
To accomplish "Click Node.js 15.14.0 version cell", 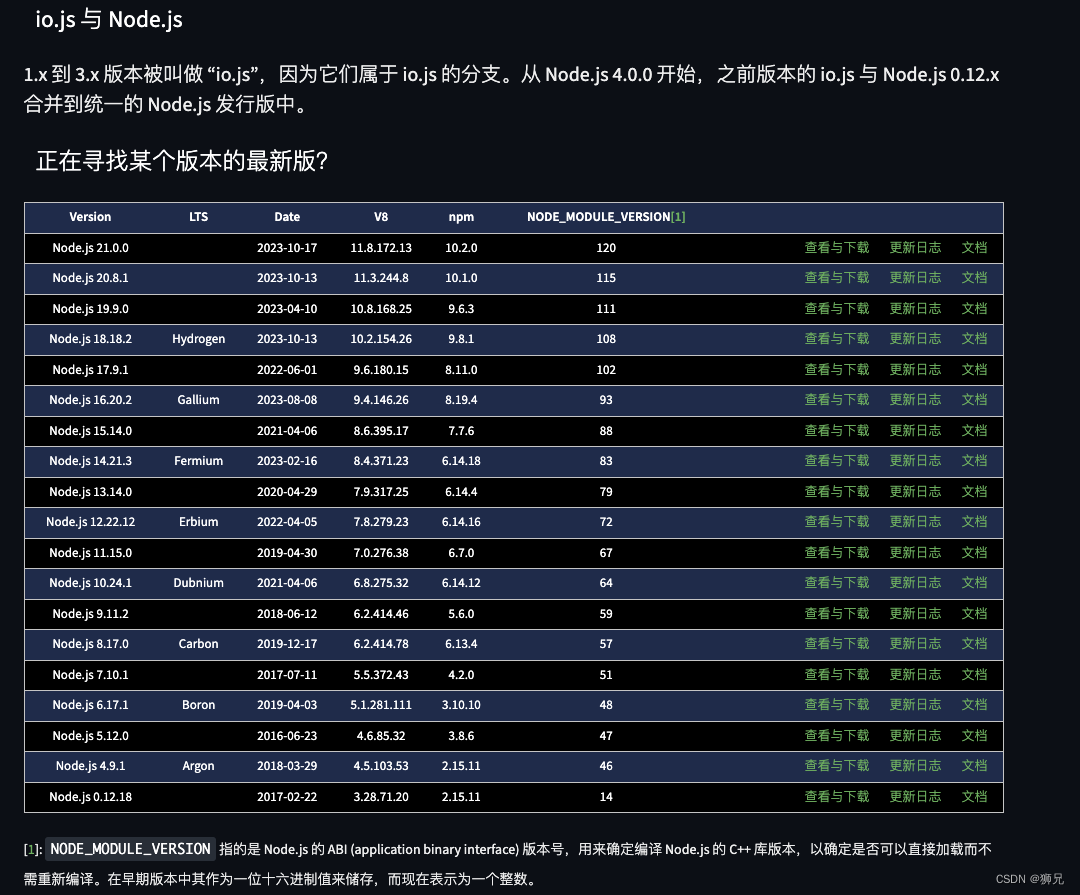I will coord(90,431).
